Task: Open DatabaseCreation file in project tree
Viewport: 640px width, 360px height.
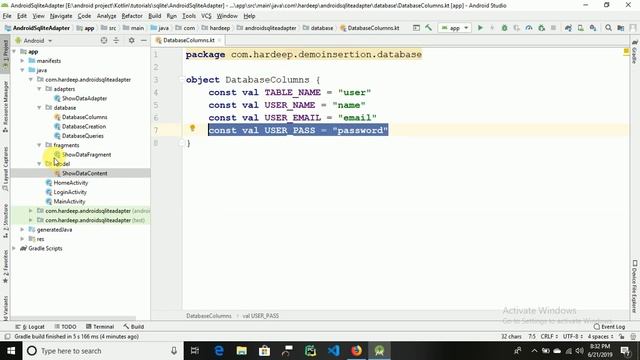Action: 84,127
